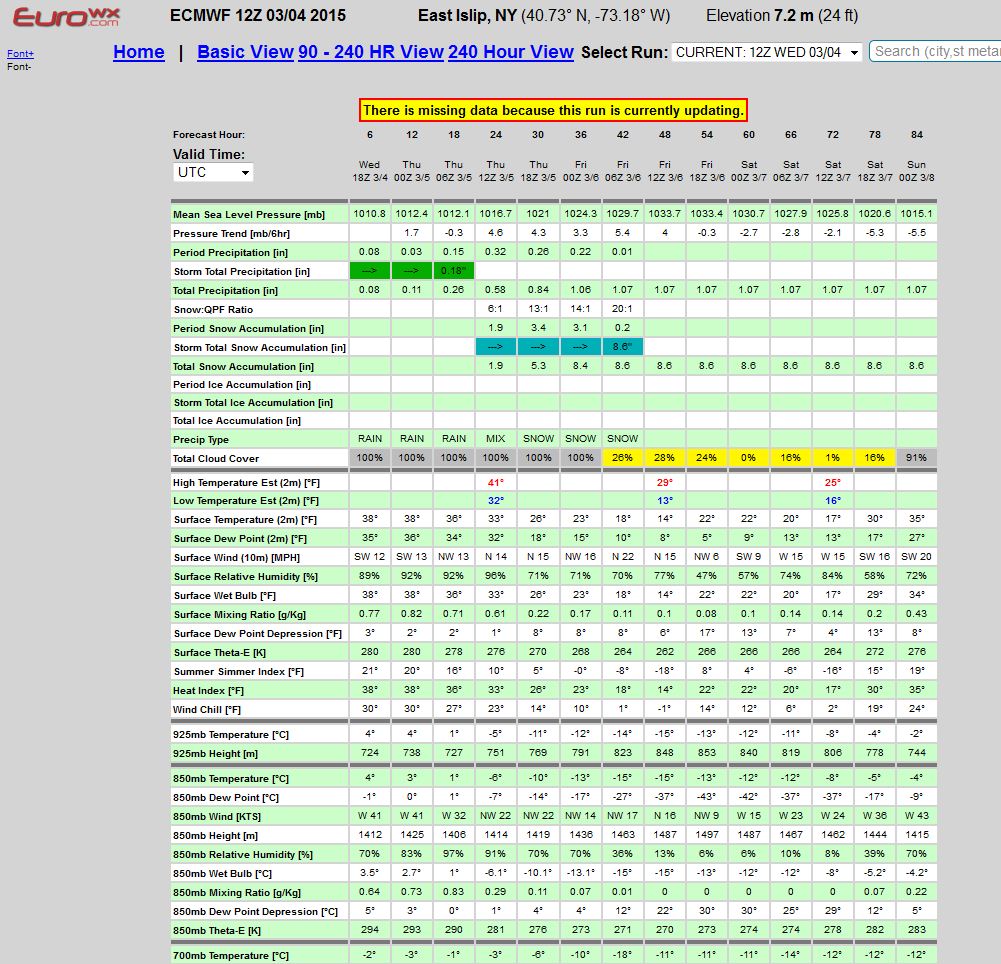Click the green 0.18" storm total cell
This screenshot has height=964, width=1001.
click(x=454, y=271)
